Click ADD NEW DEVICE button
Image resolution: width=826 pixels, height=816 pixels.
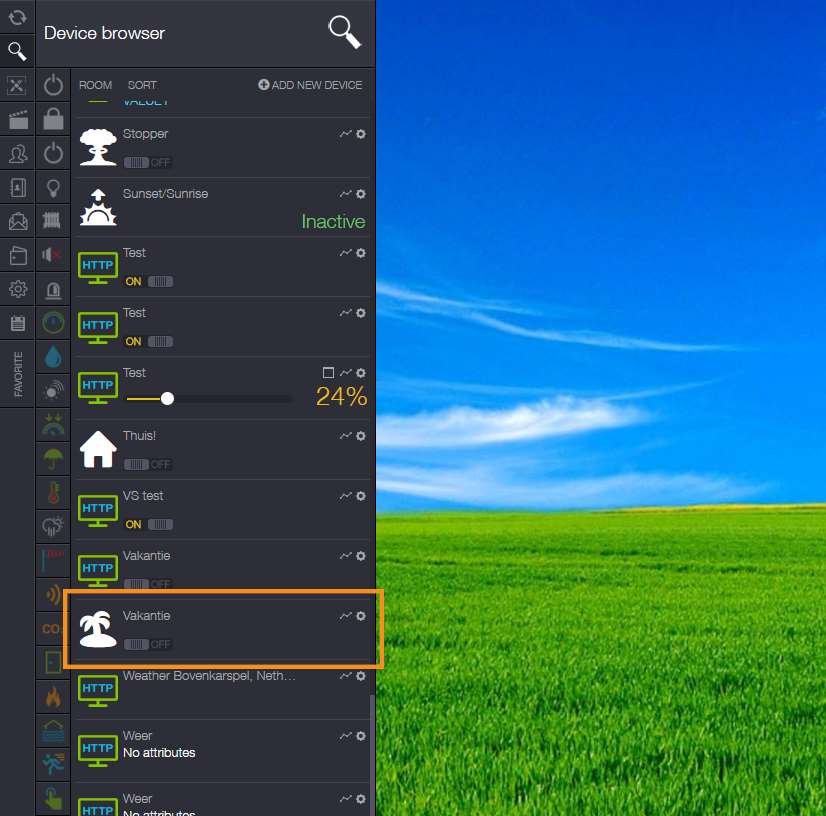(310, 85)
